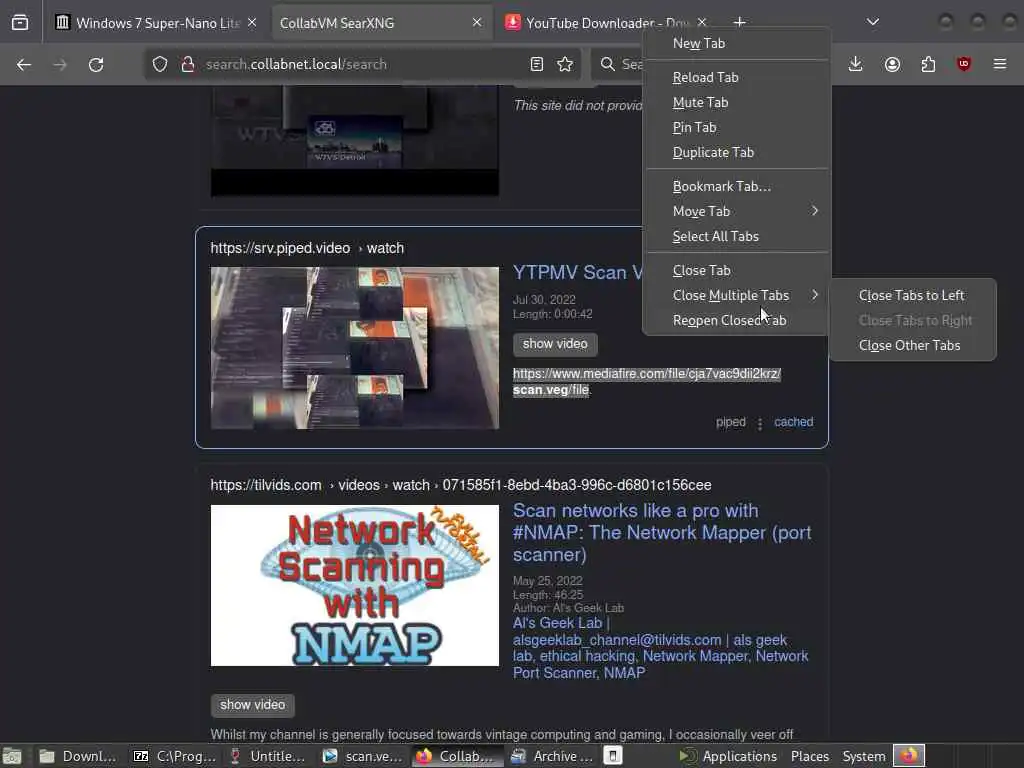Open the Firefox account icon
This screenshot has height=768, width=1024.
pos(892,64)
